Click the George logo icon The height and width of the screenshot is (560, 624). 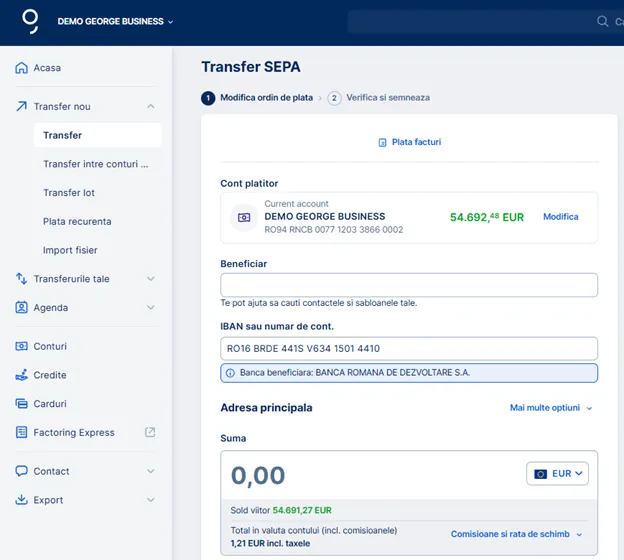pos(31,21)
